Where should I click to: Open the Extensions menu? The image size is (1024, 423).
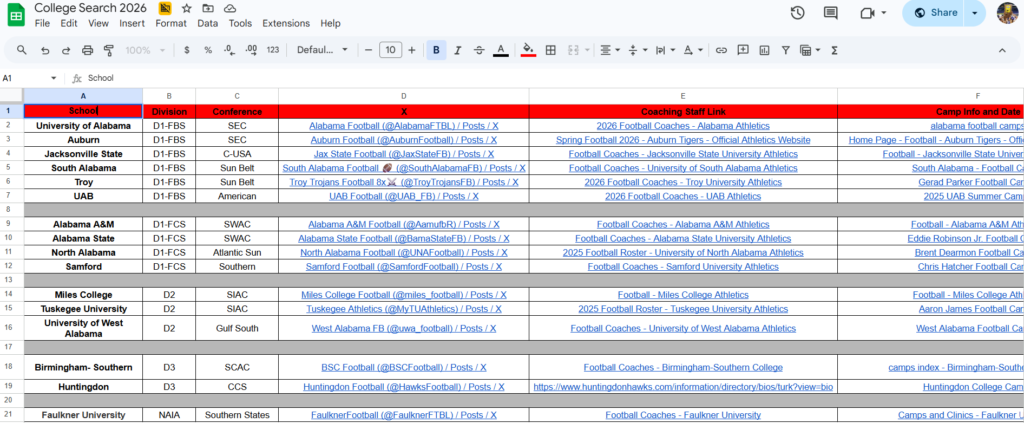coord(286,24)
